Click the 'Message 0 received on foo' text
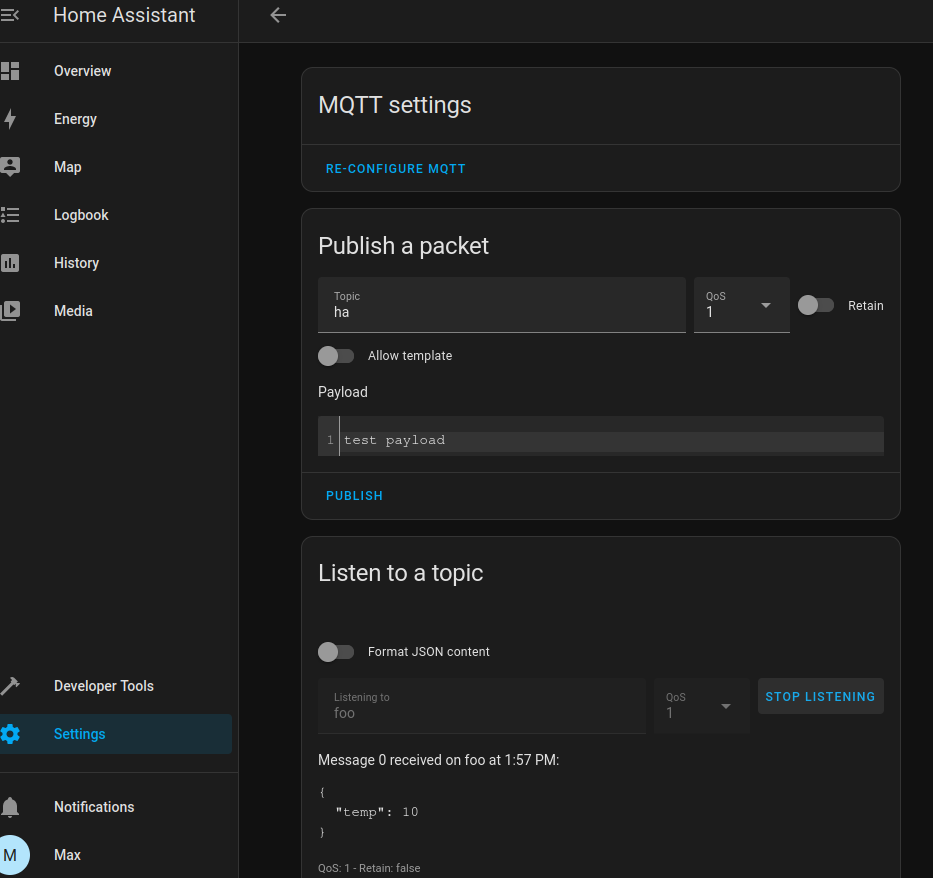 438,760
